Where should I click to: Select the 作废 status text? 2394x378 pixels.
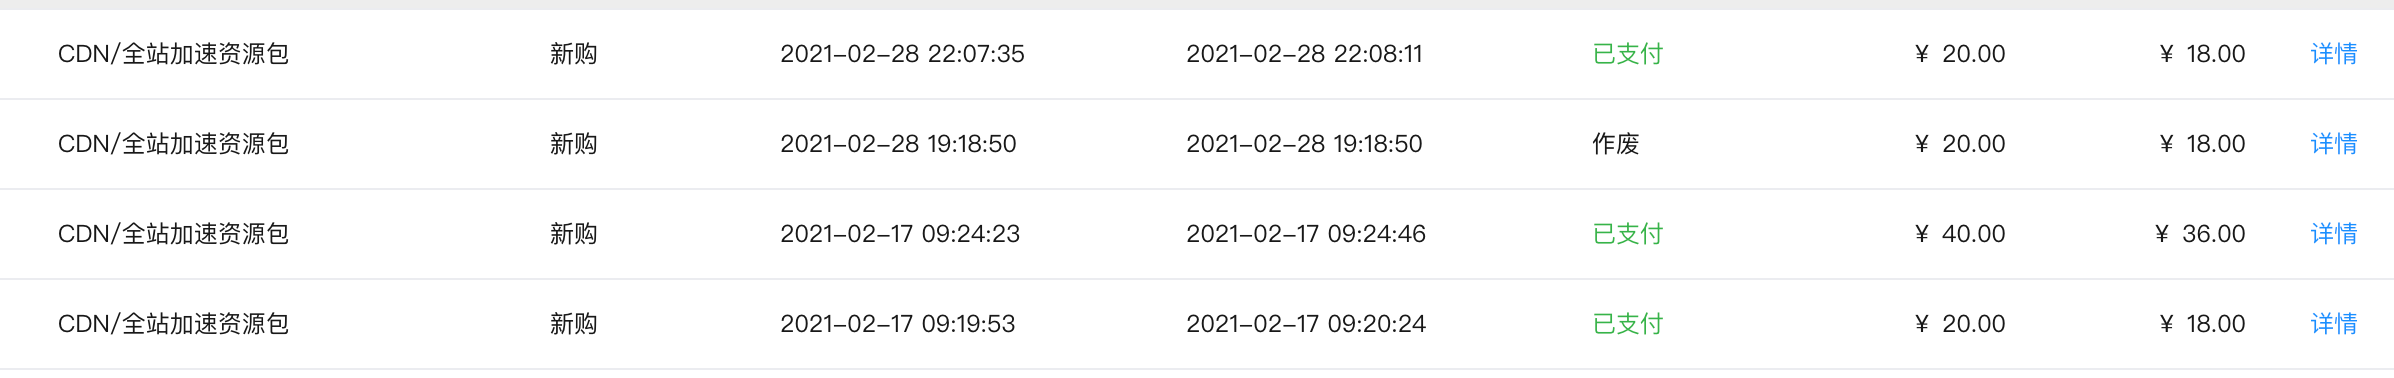coord(1615,144)
